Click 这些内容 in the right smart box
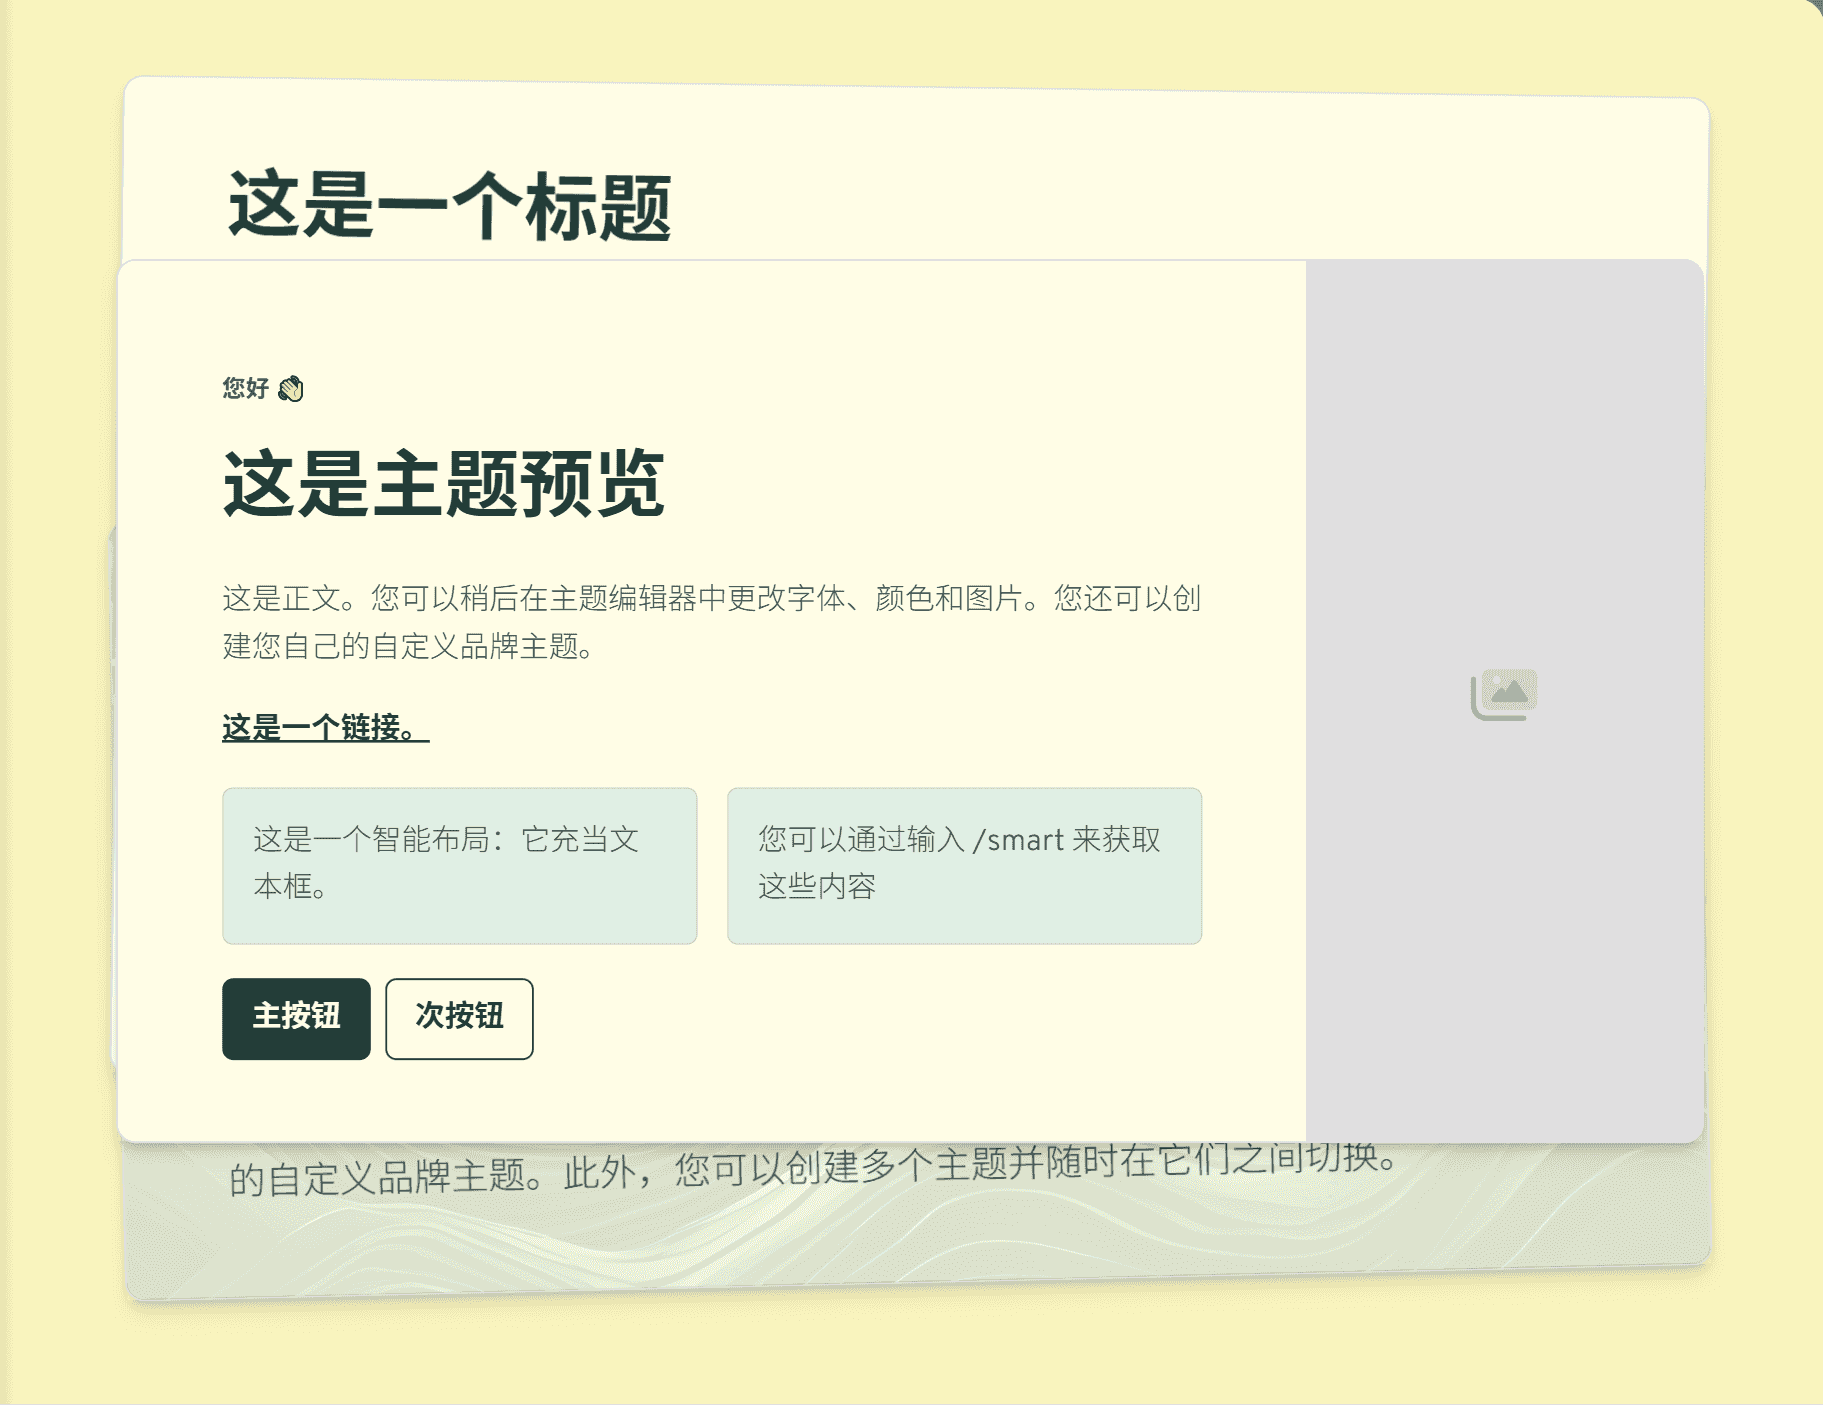This screenshot has height=1405, width=1823. point(816,886)
